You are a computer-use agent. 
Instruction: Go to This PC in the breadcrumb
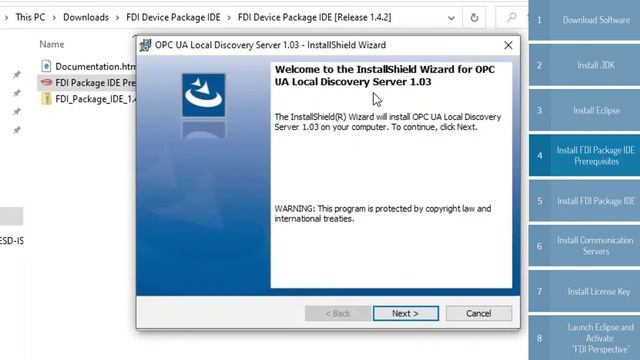[30, 18]
